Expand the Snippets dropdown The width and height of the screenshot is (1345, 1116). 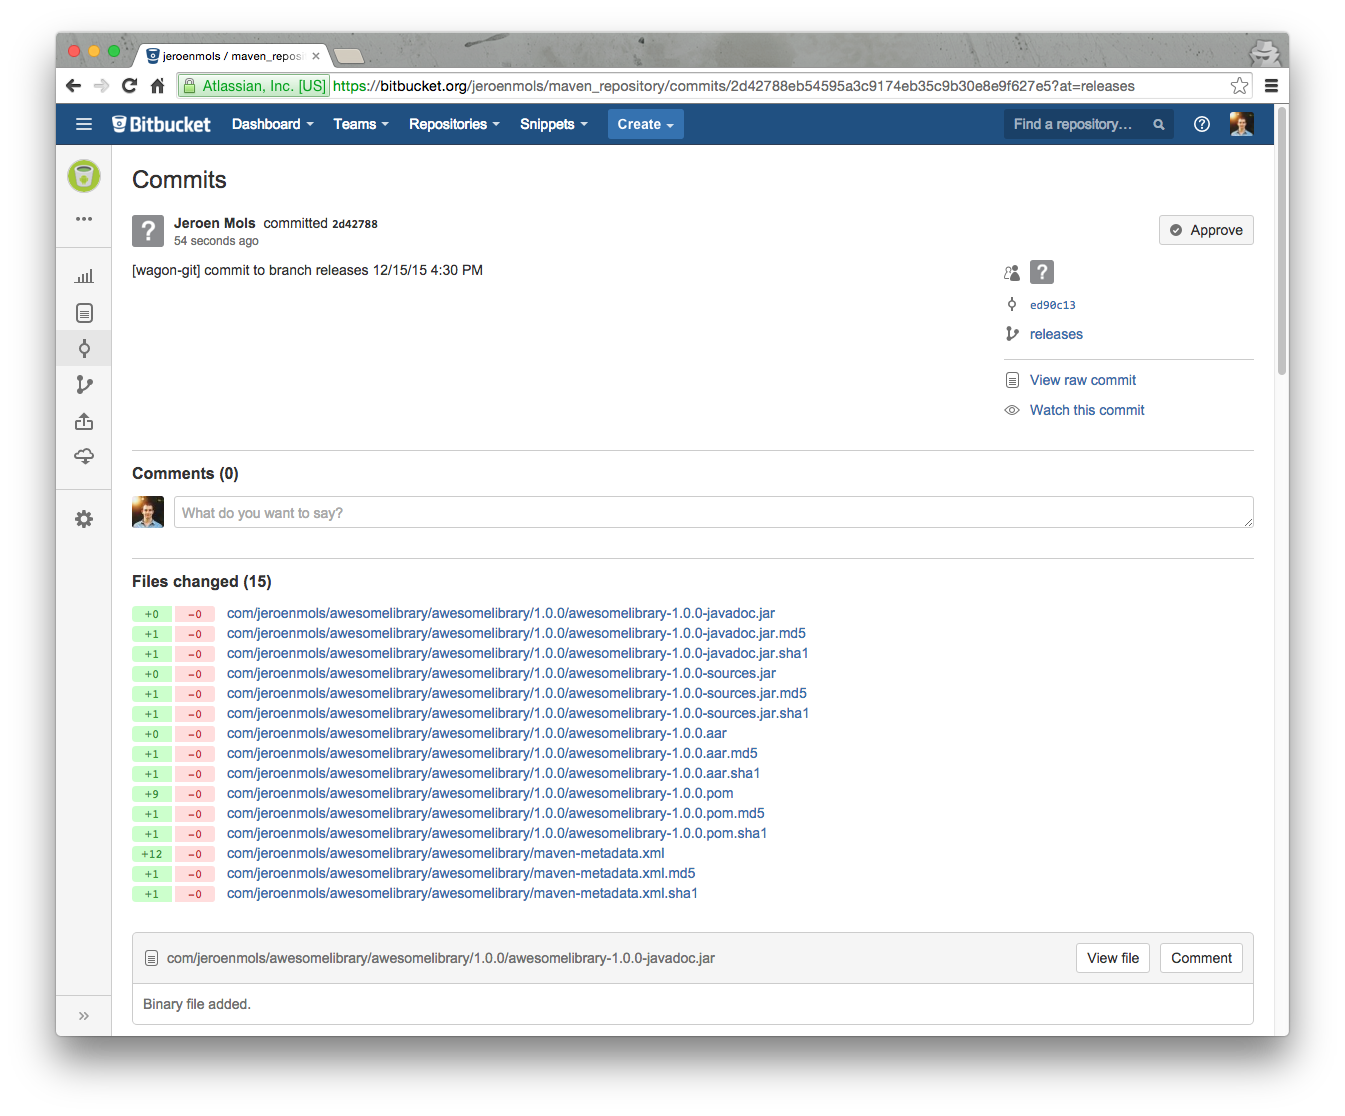pos(553,124)
